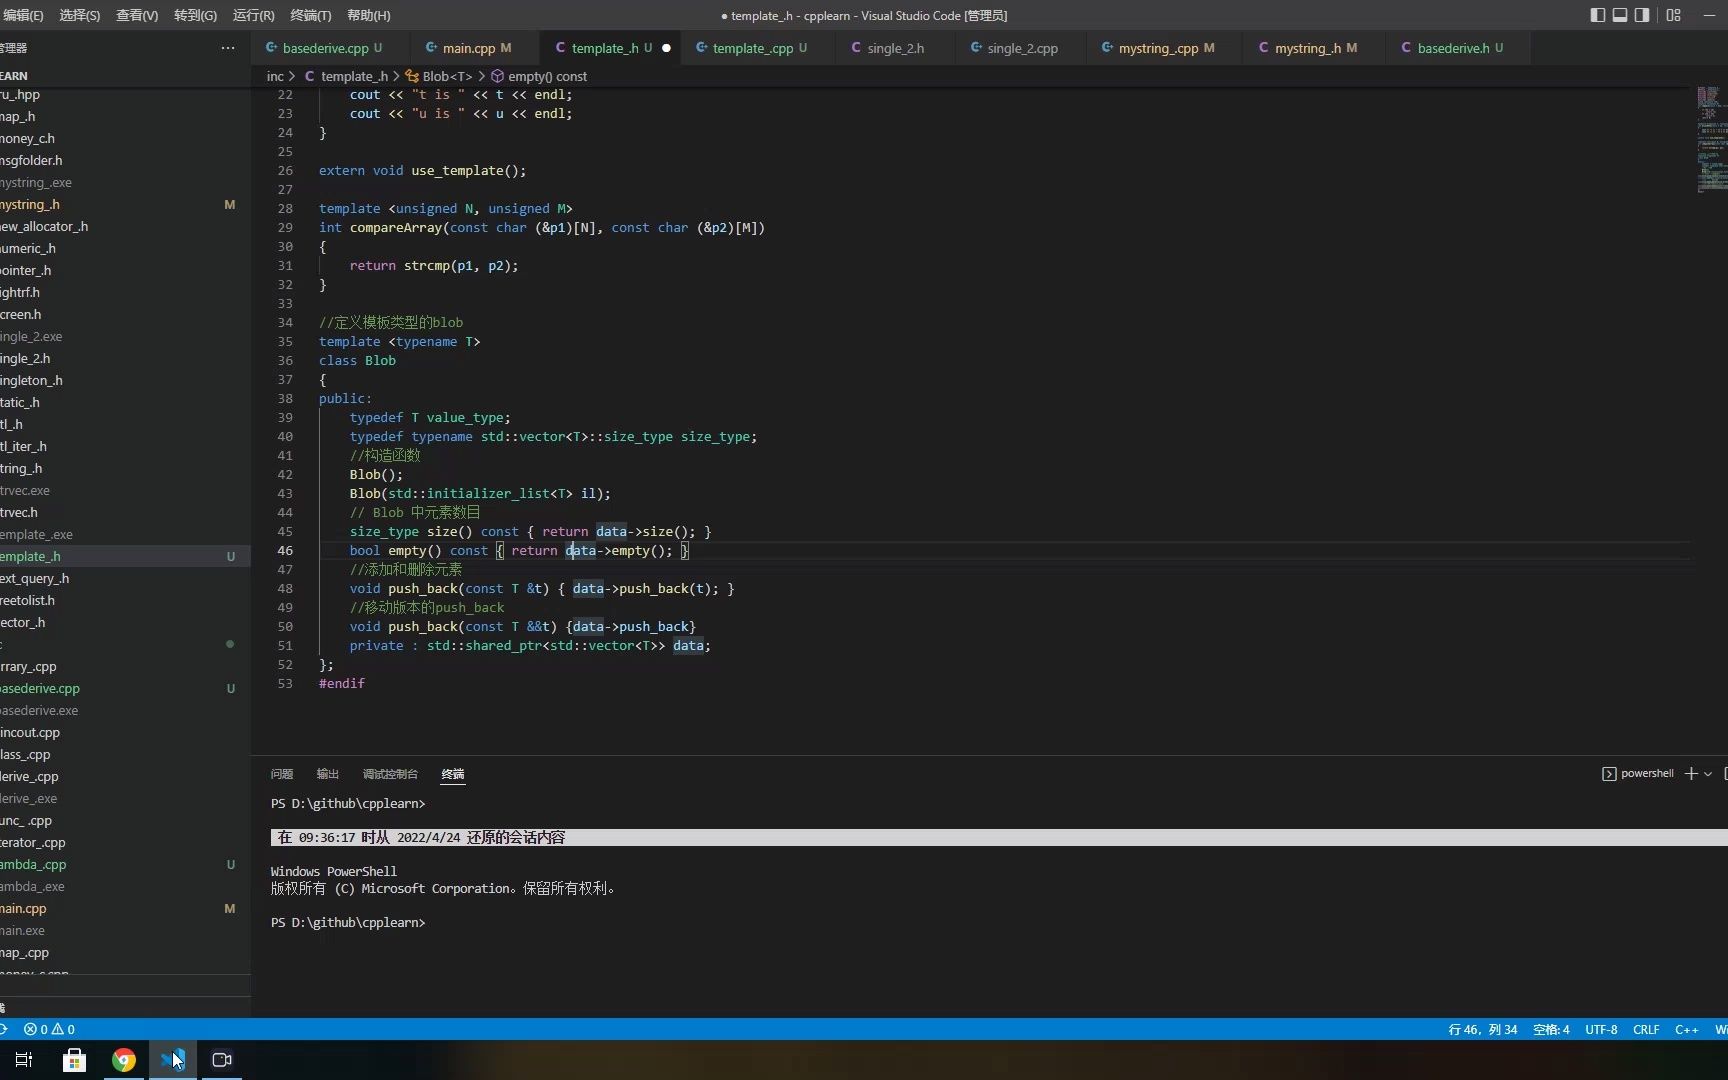Image resolution: width=1728 pixels, height=1080 pixels.
Task: Open msgfolder.h in explorer
Action: click(125, 160)
